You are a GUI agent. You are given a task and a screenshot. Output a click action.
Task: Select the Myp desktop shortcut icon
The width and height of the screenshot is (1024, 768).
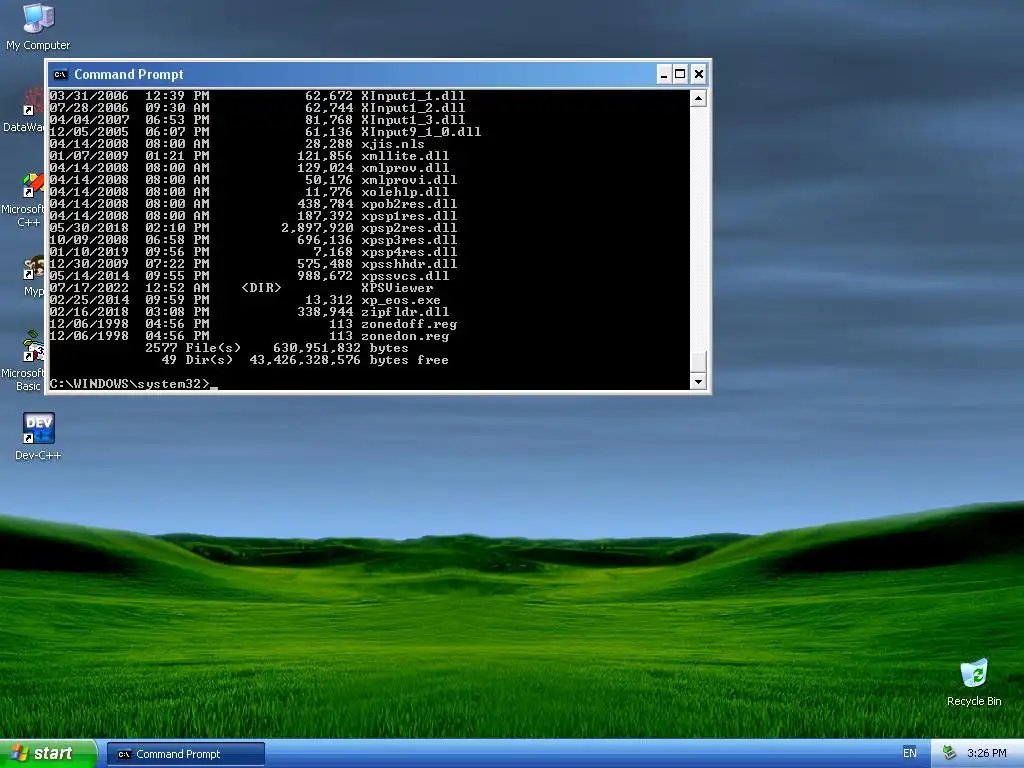click(33, 276)
